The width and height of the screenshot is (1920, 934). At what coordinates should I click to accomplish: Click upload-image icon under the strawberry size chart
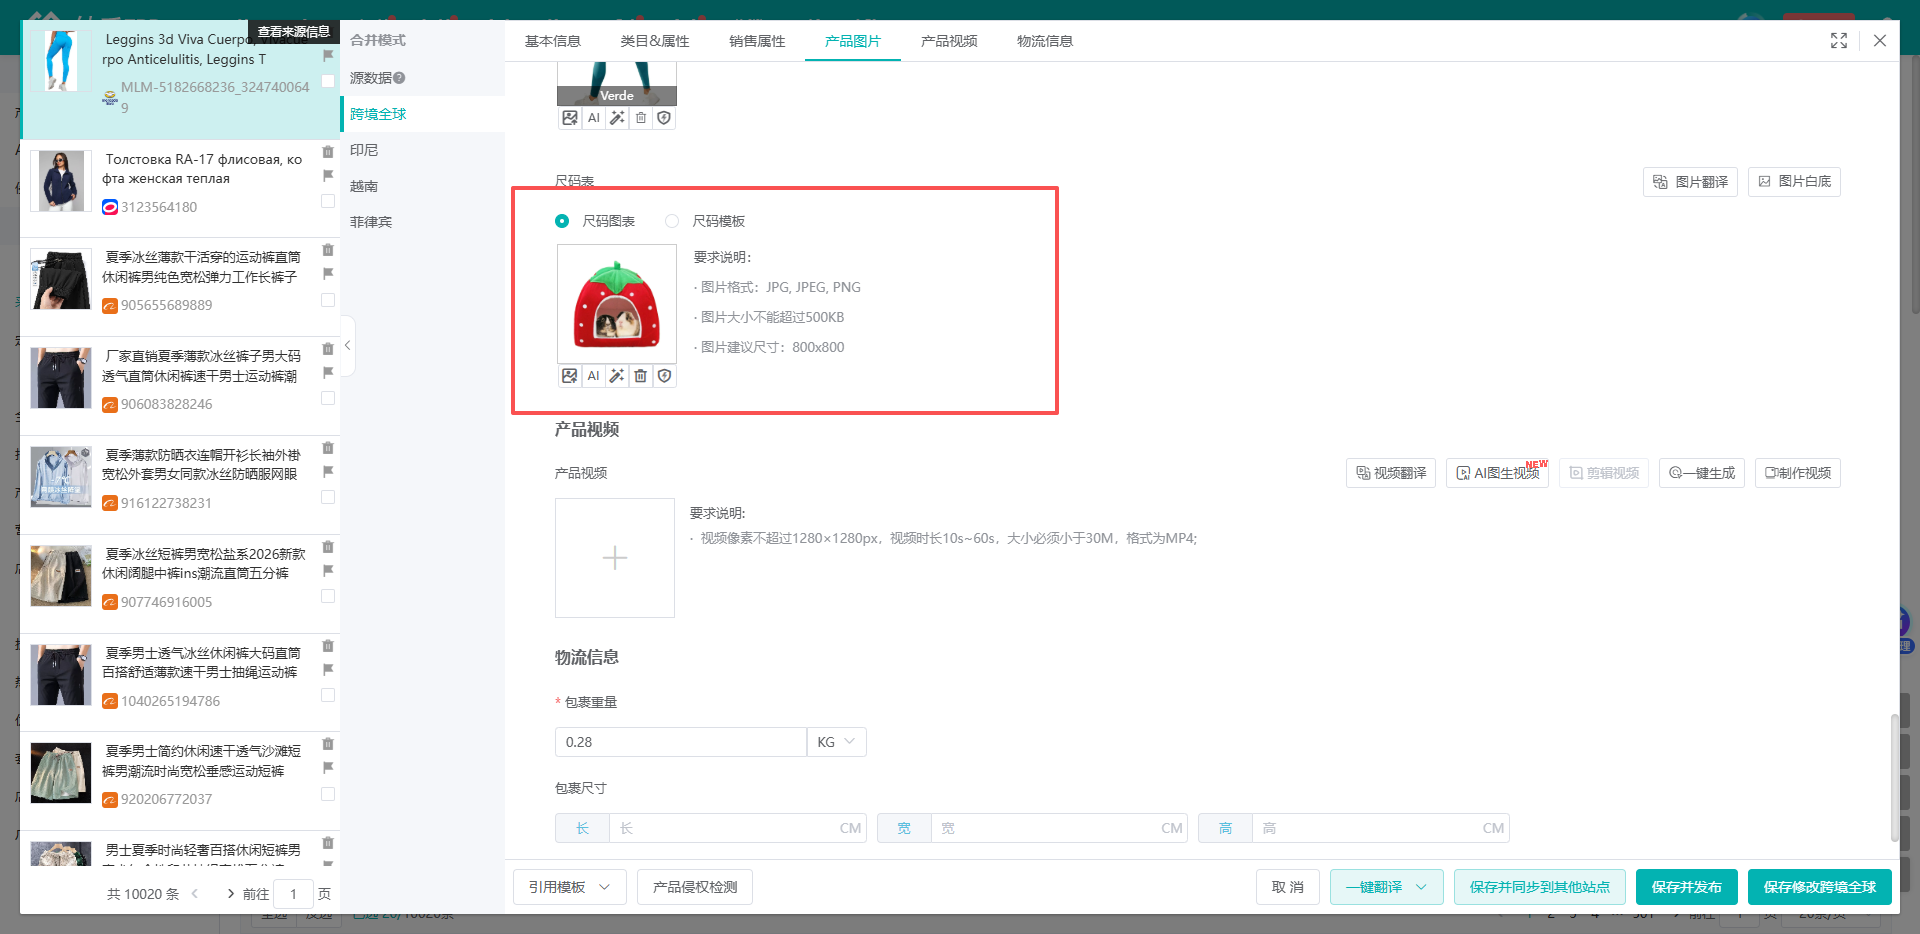[x=570, y=376]
